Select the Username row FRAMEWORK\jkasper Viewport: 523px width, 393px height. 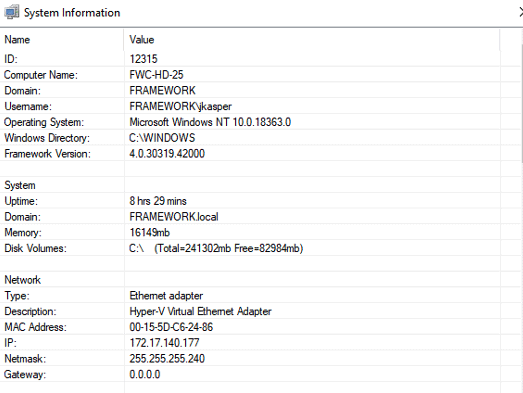[250, 106]
